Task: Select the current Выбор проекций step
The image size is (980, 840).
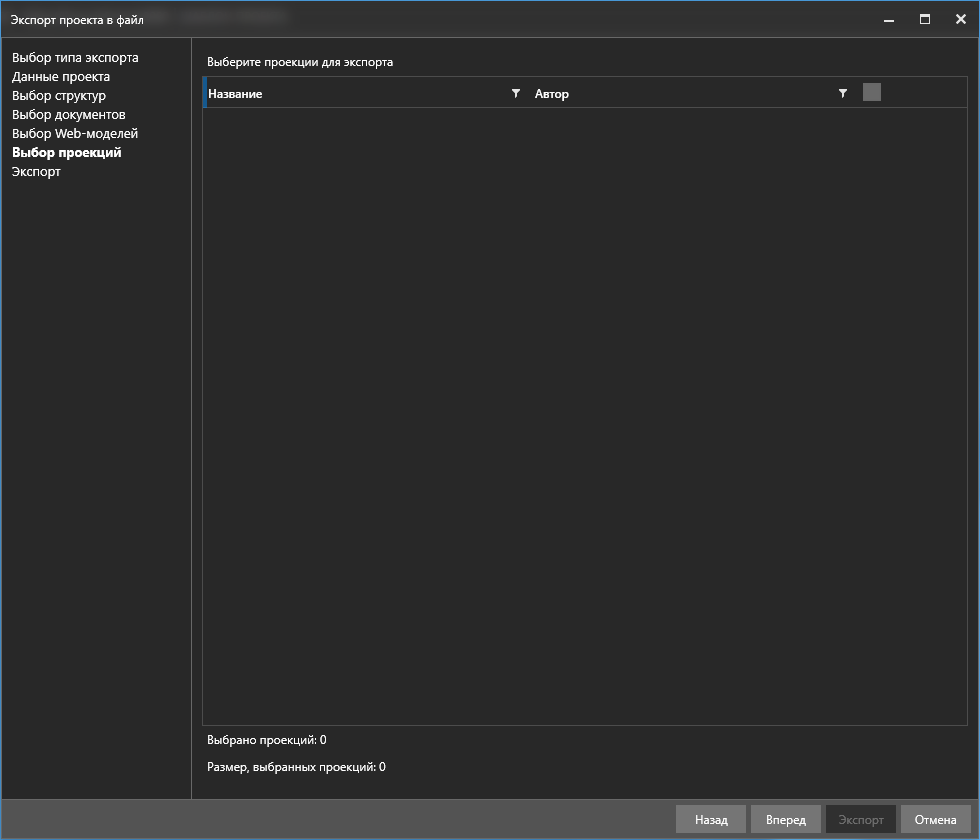Action: click(67, 153)
